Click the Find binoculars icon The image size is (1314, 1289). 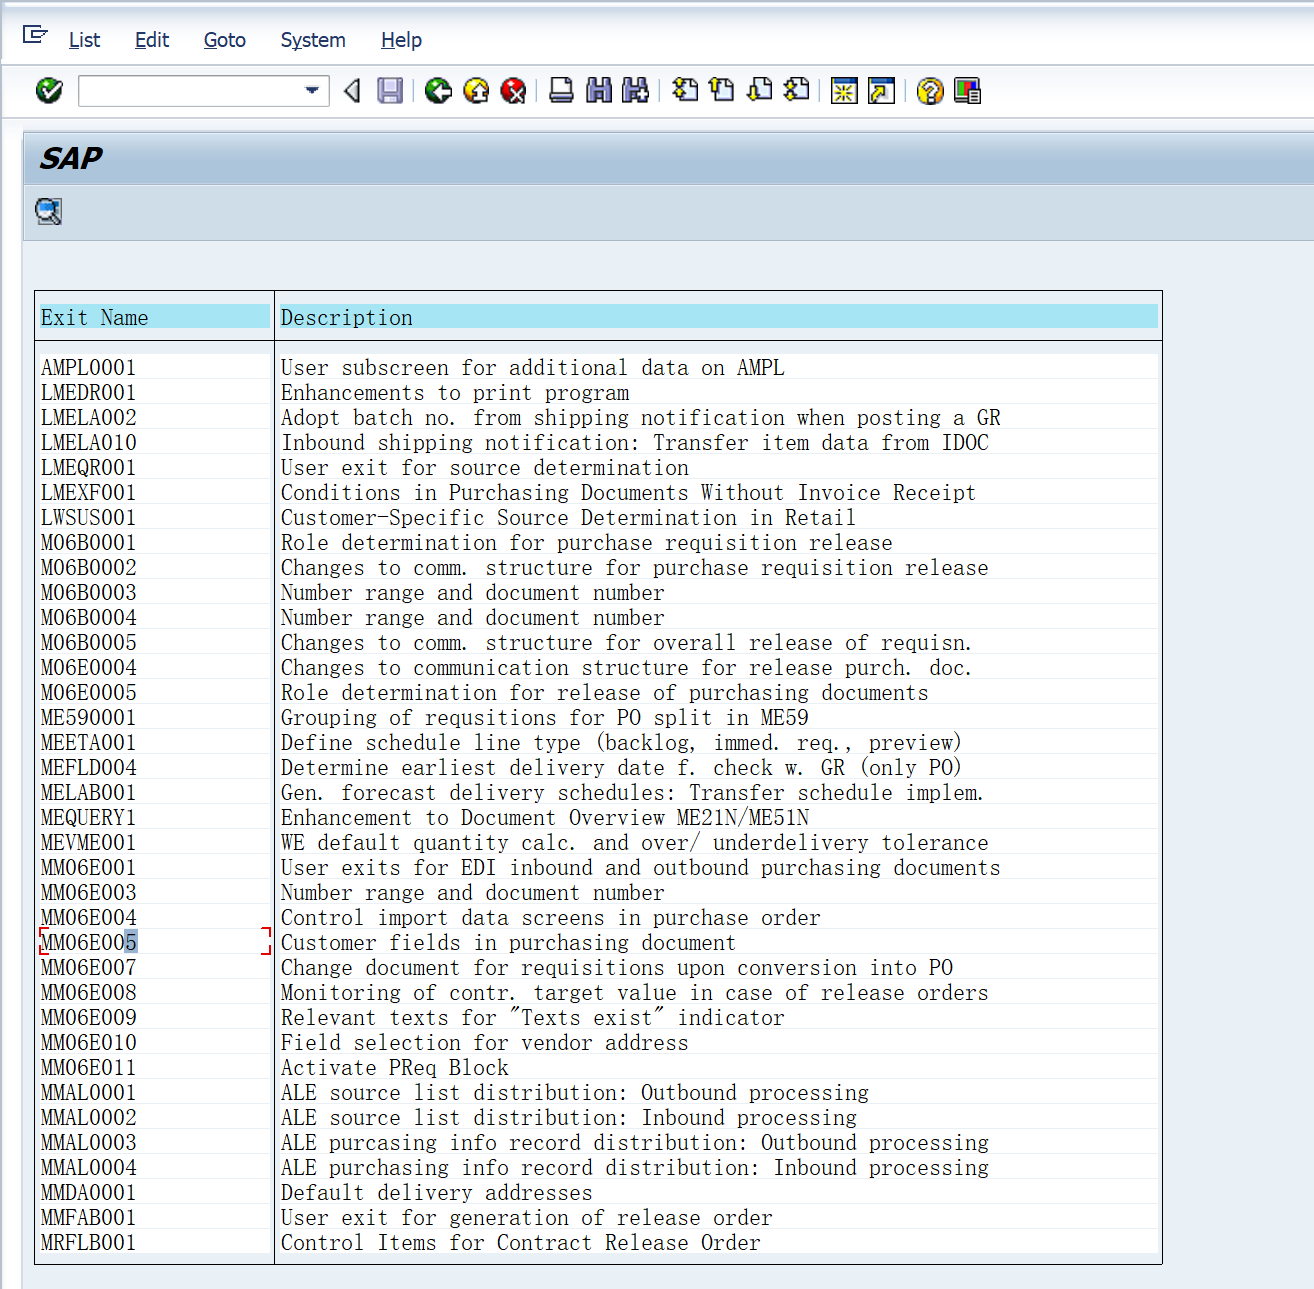(599, 91)
